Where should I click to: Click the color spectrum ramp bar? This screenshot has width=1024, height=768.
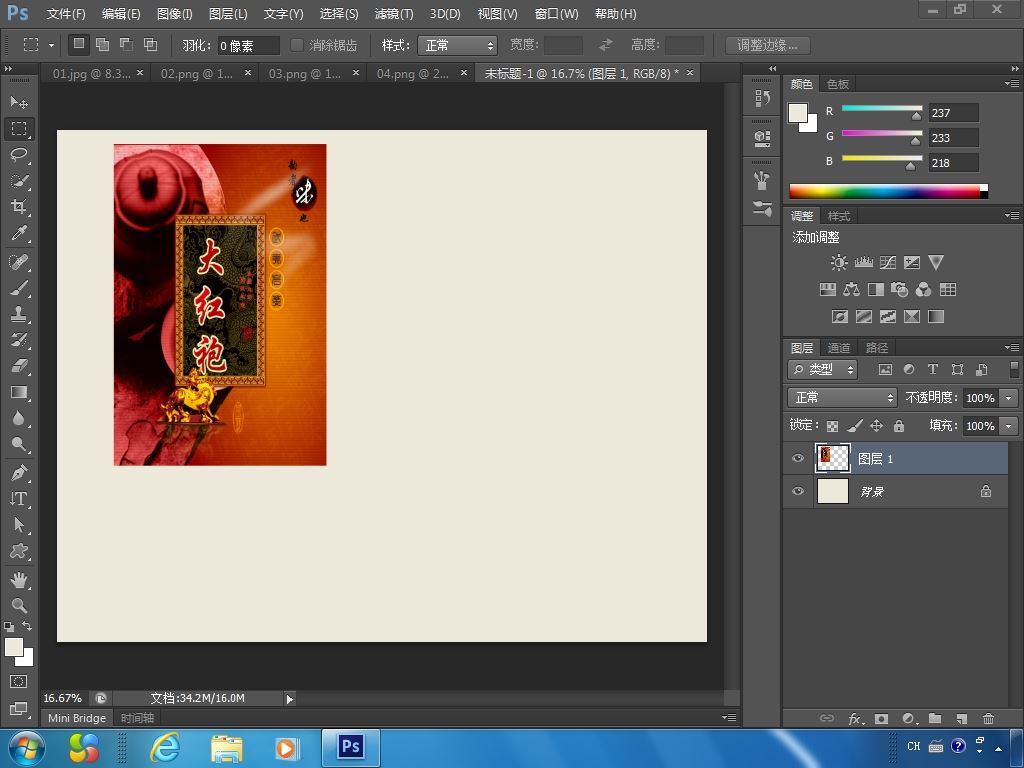(887, 191)
